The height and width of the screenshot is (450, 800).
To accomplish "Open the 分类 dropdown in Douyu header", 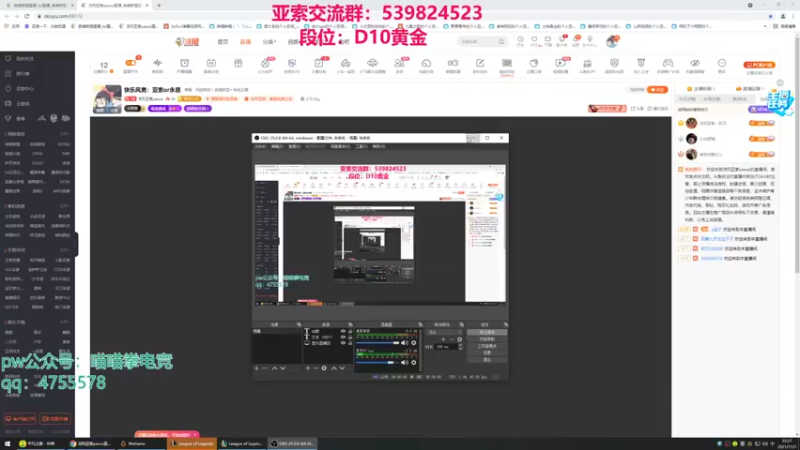I will pyautogui.click(x=269, y=42).
